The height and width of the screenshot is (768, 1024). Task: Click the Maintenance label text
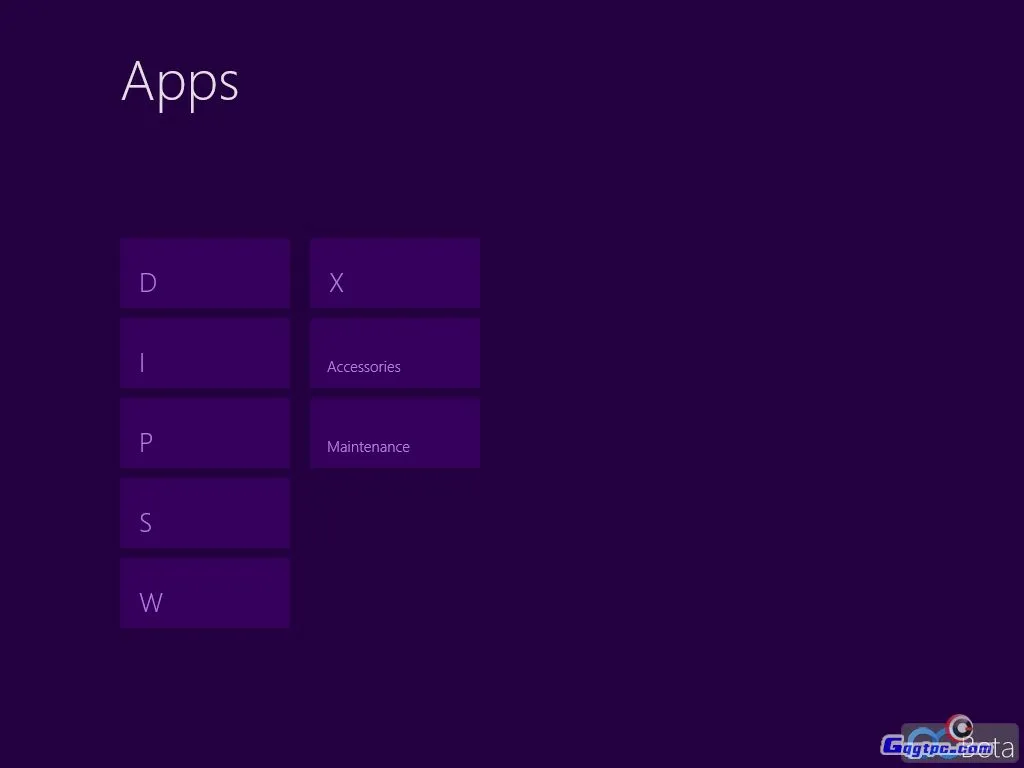(368, 447)
